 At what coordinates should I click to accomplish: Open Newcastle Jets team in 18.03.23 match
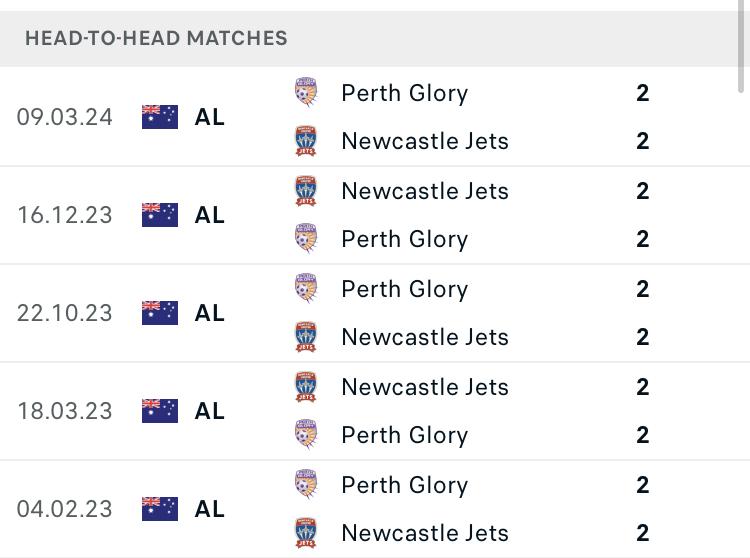click(425, 387)
